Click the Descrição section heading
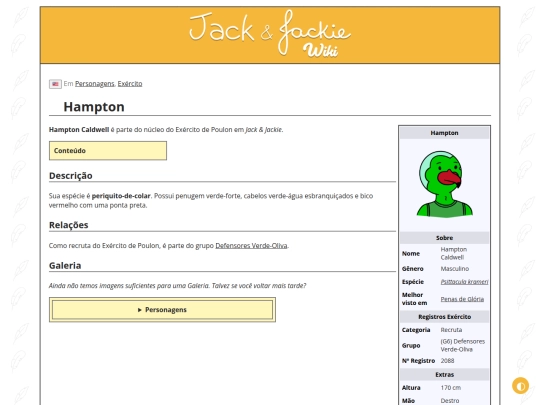The width and height of the screenshot is (540, 405). click(x=71, y=176)
